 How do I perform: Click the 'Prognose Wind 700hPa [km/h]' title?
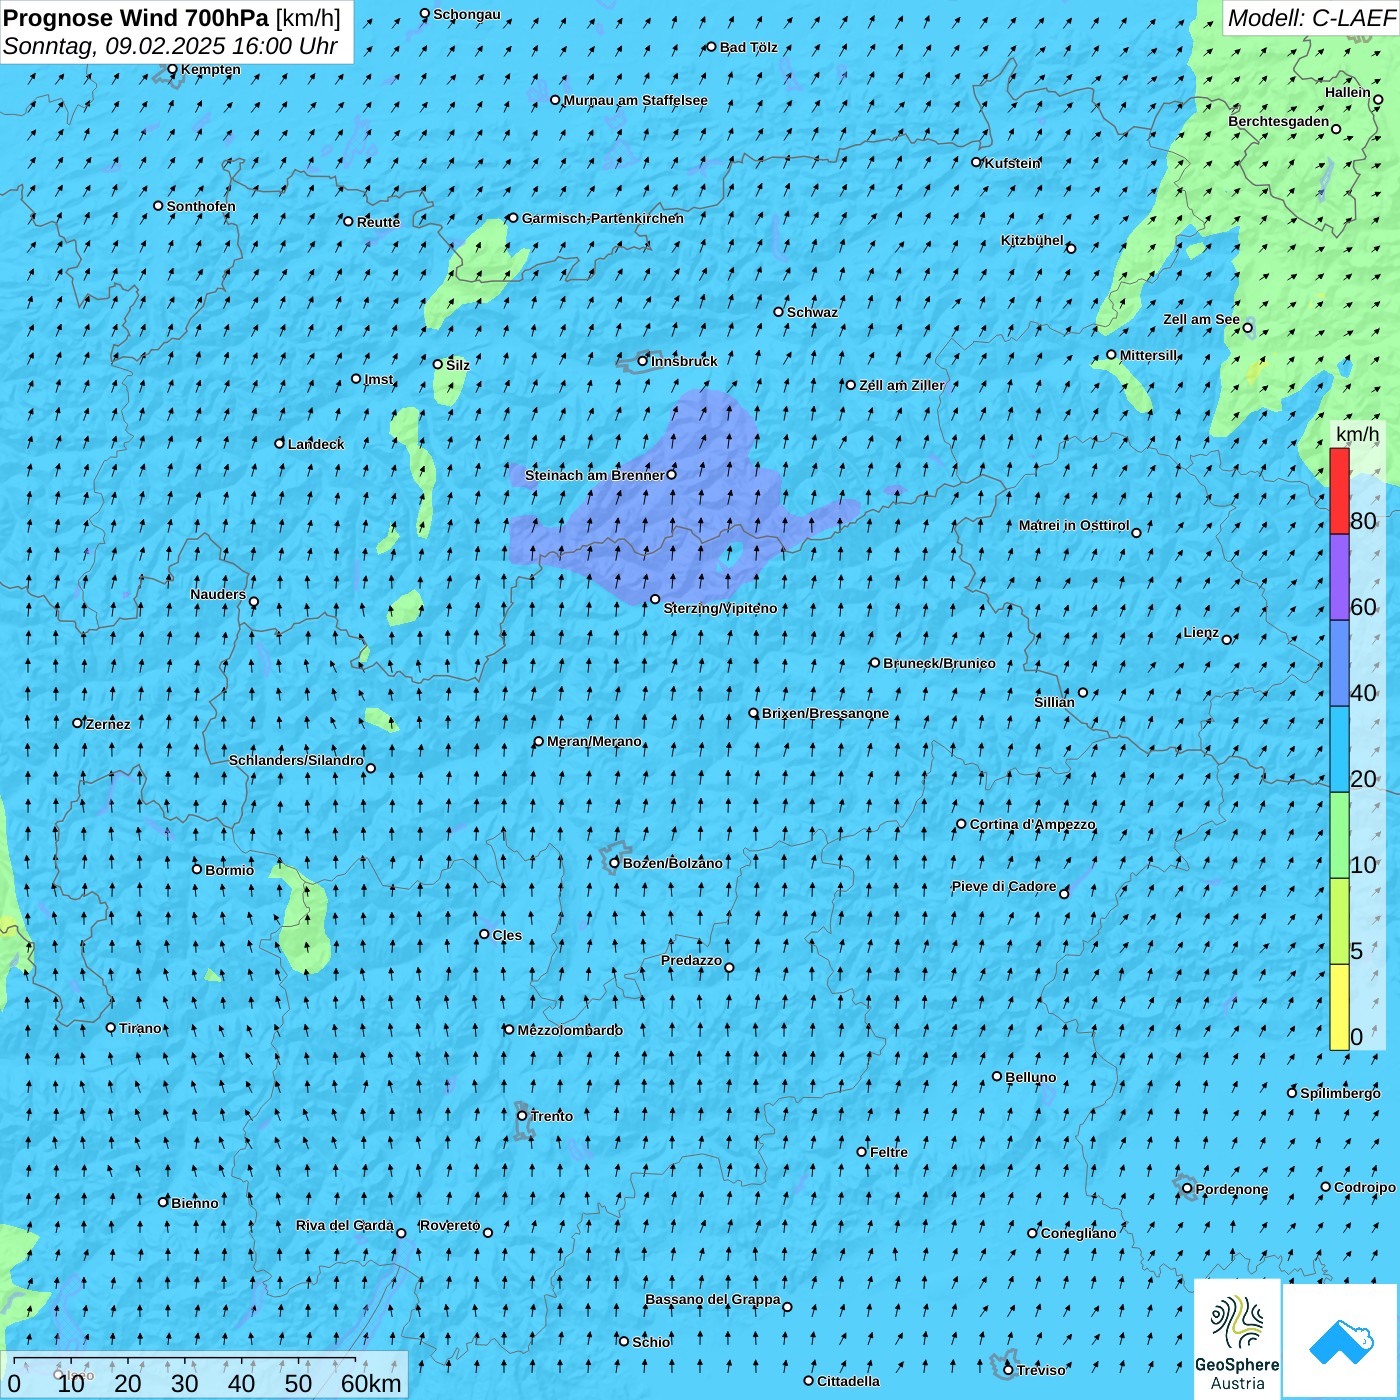(x=172, y=18)
